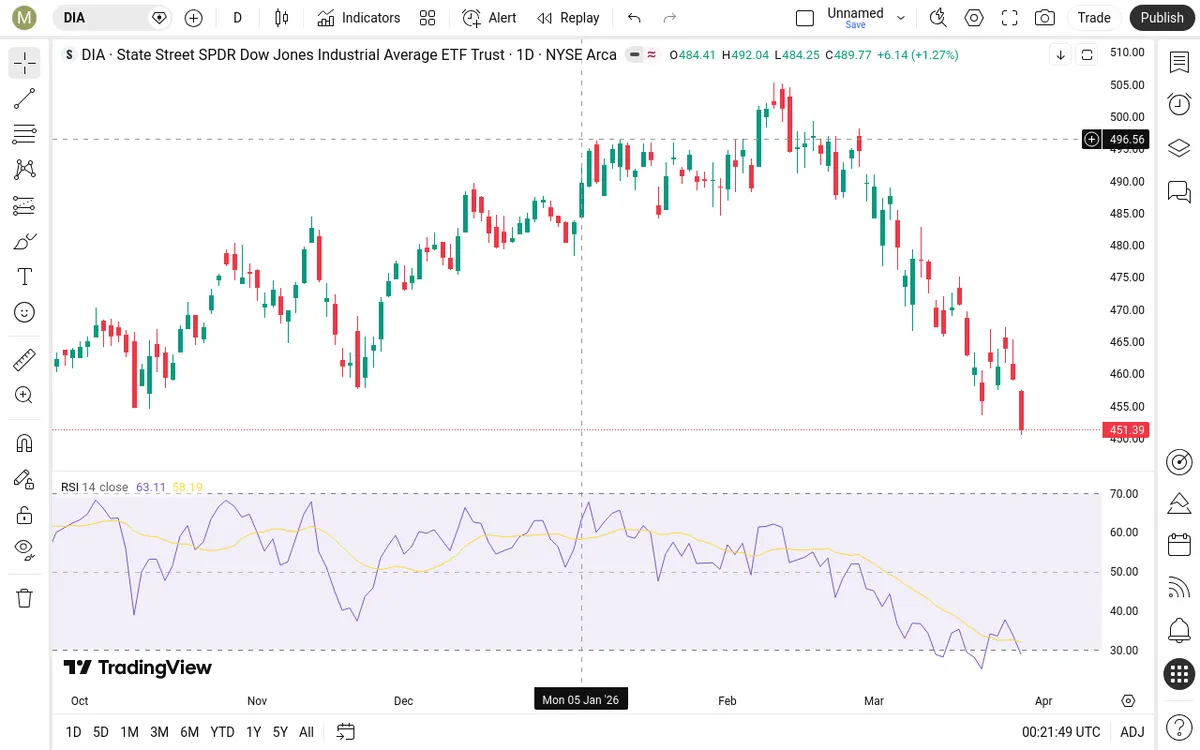The height and width of the screenshot is (750, 1200).
Task: Add alert at 496.56 plus button
Action: tap(1092, 139)
